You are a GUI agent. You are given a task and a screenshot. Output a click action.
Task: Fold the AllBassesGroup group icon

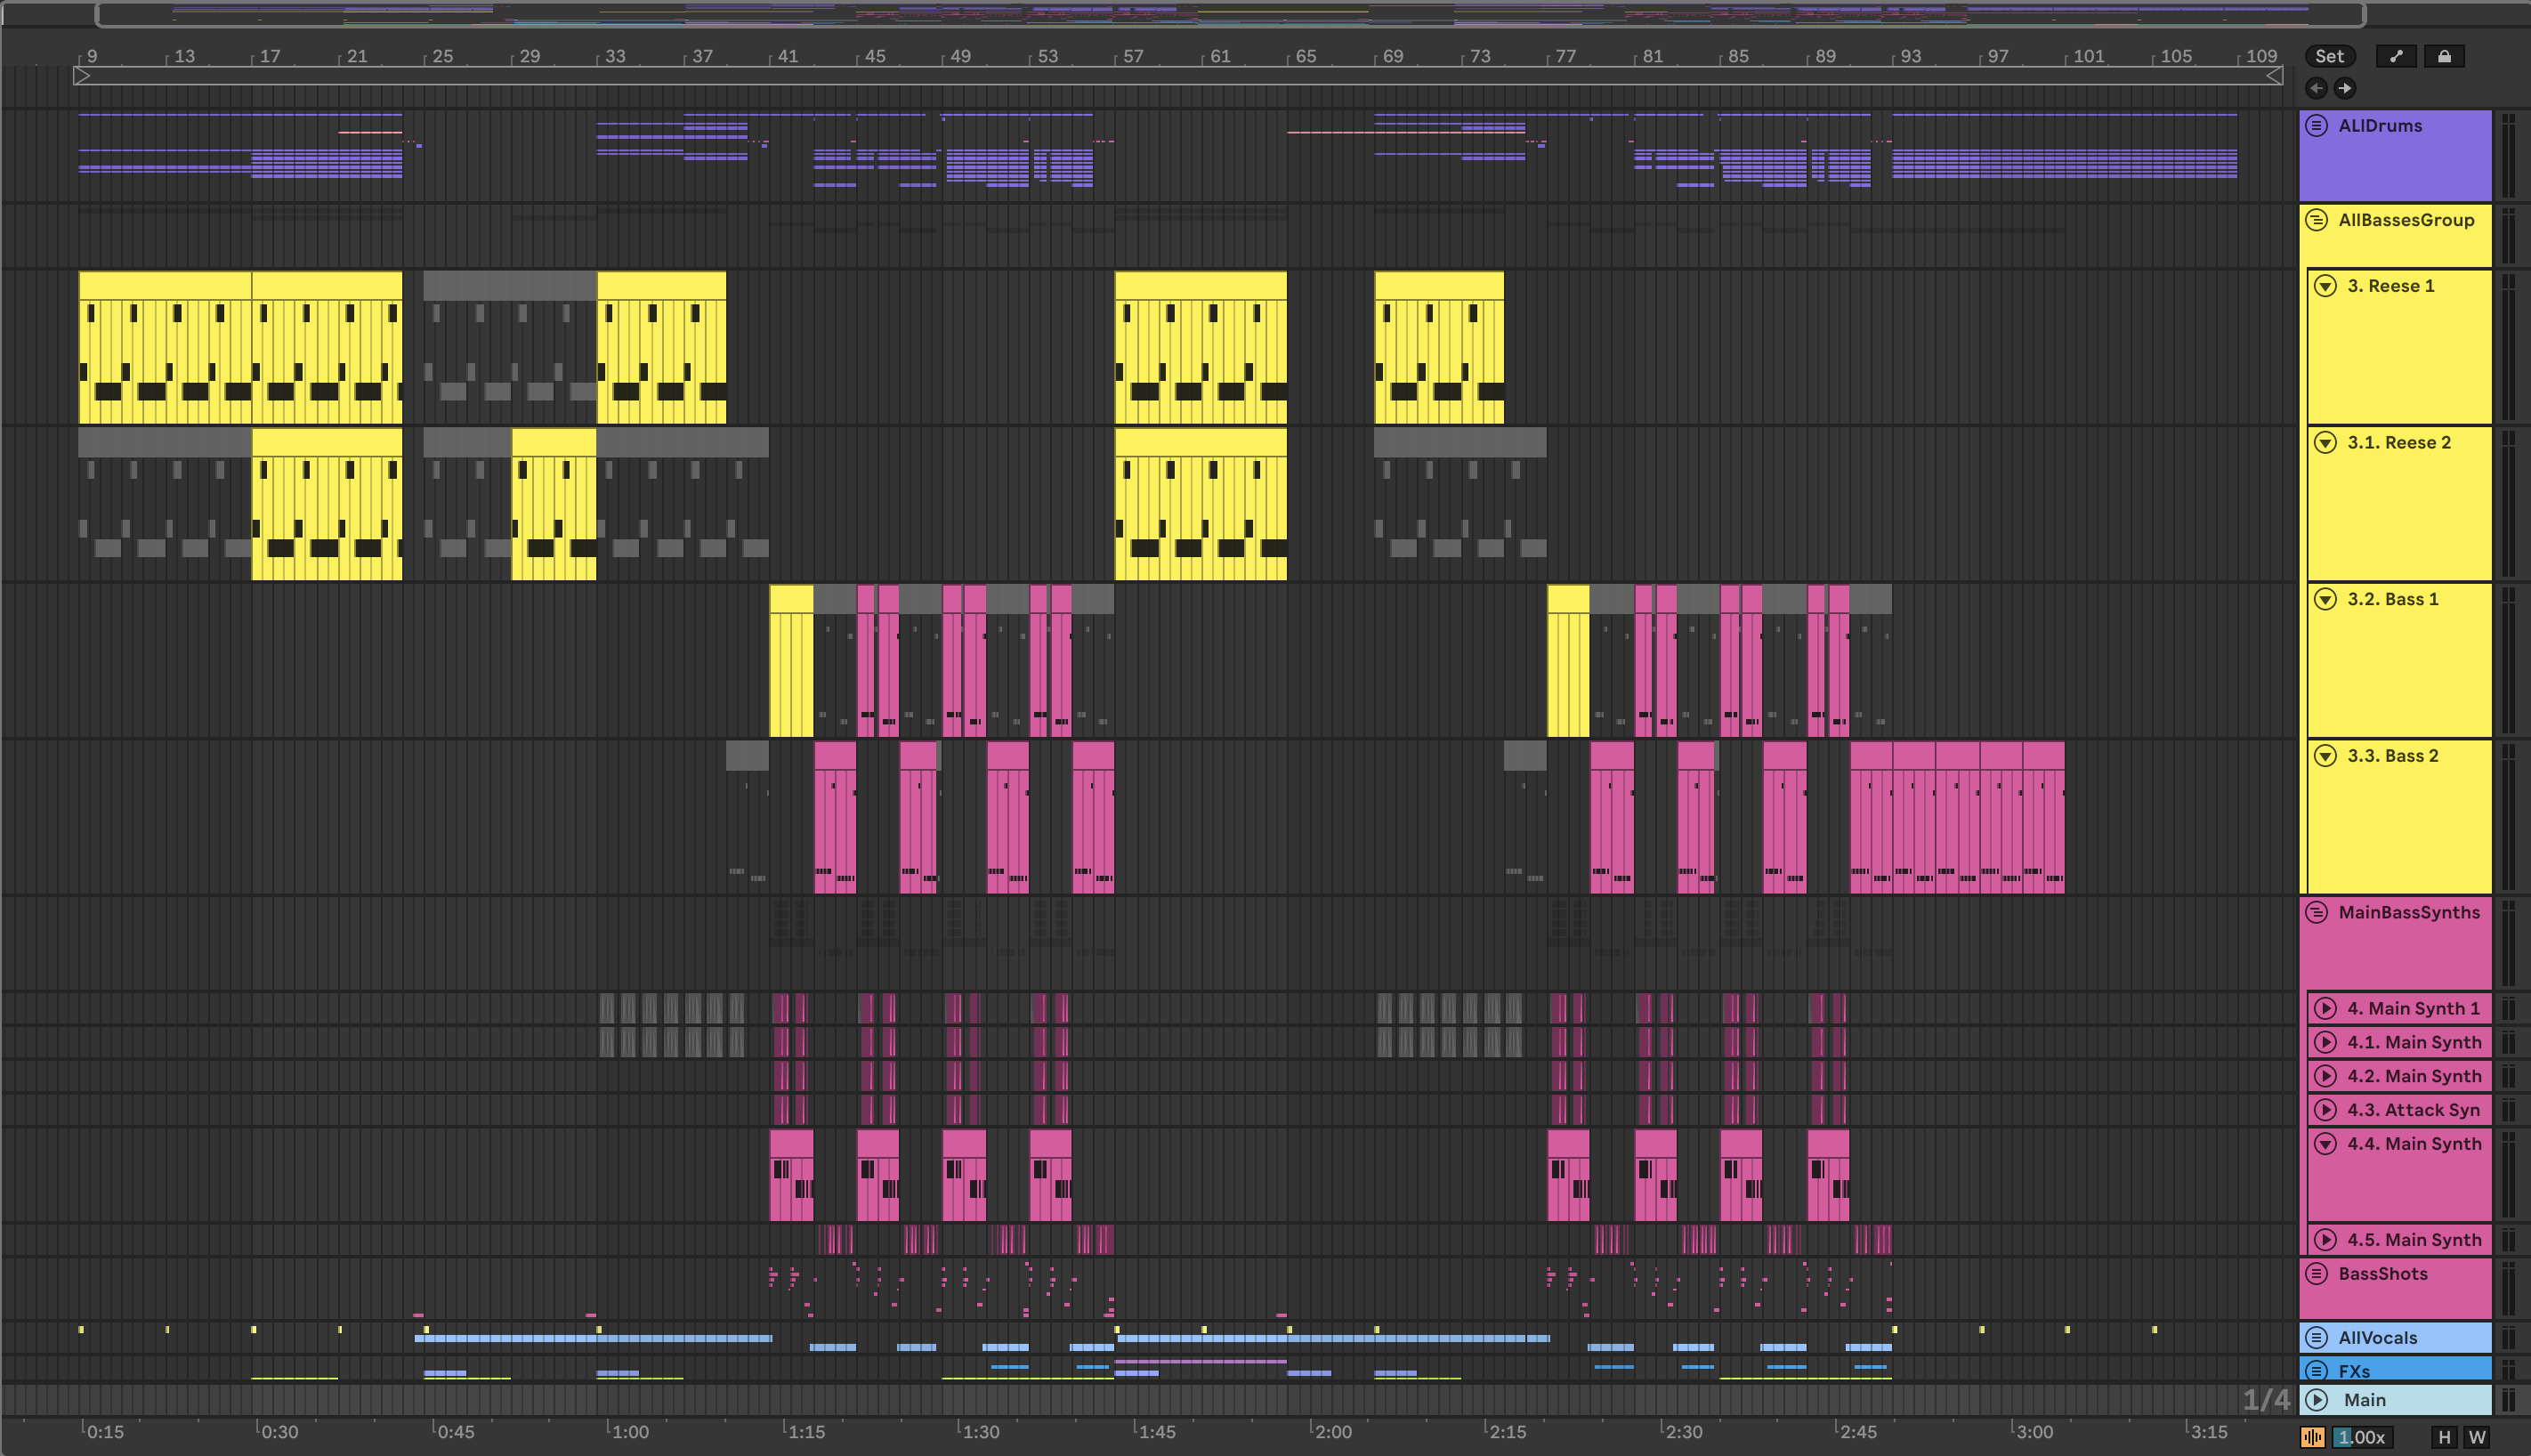point(2317,220)
